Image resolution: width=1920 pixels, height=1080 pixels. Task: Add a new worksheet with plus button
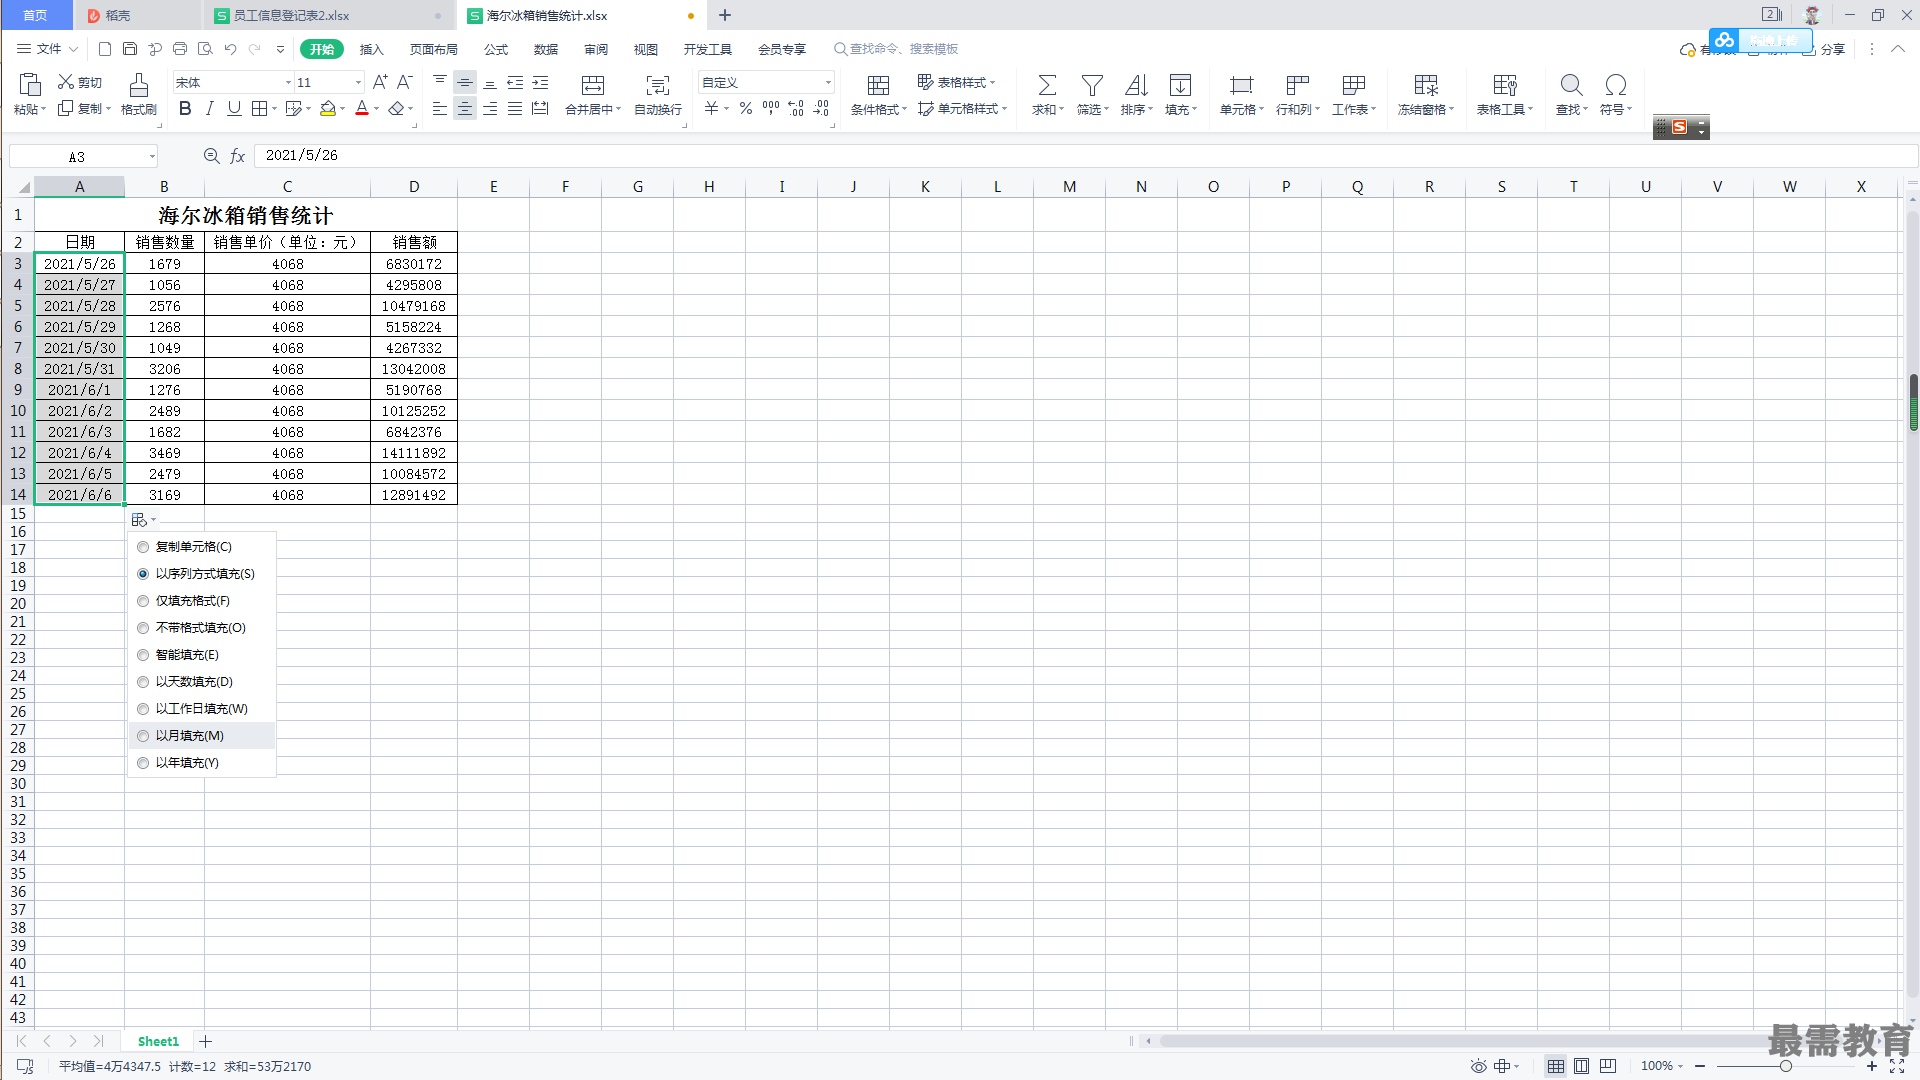[205, 1041]
